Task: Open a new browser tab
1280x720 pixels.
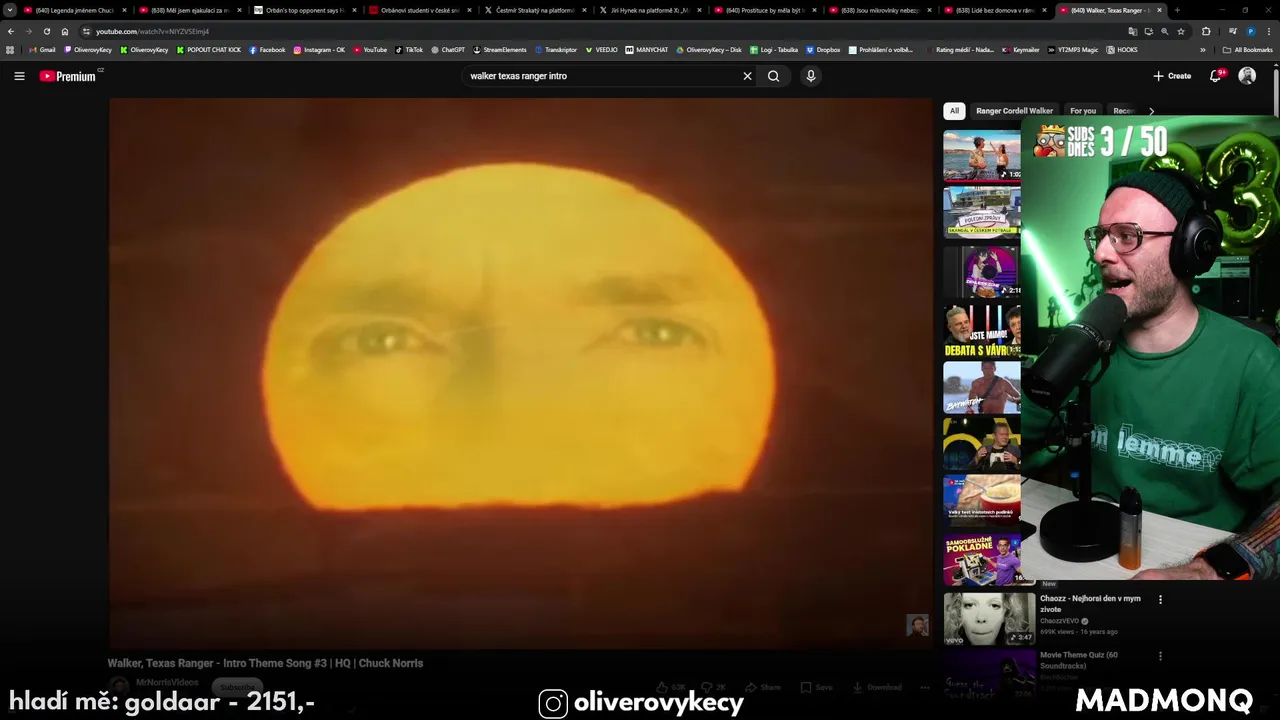Action: pyautogui.click(x=1177, y=10)
